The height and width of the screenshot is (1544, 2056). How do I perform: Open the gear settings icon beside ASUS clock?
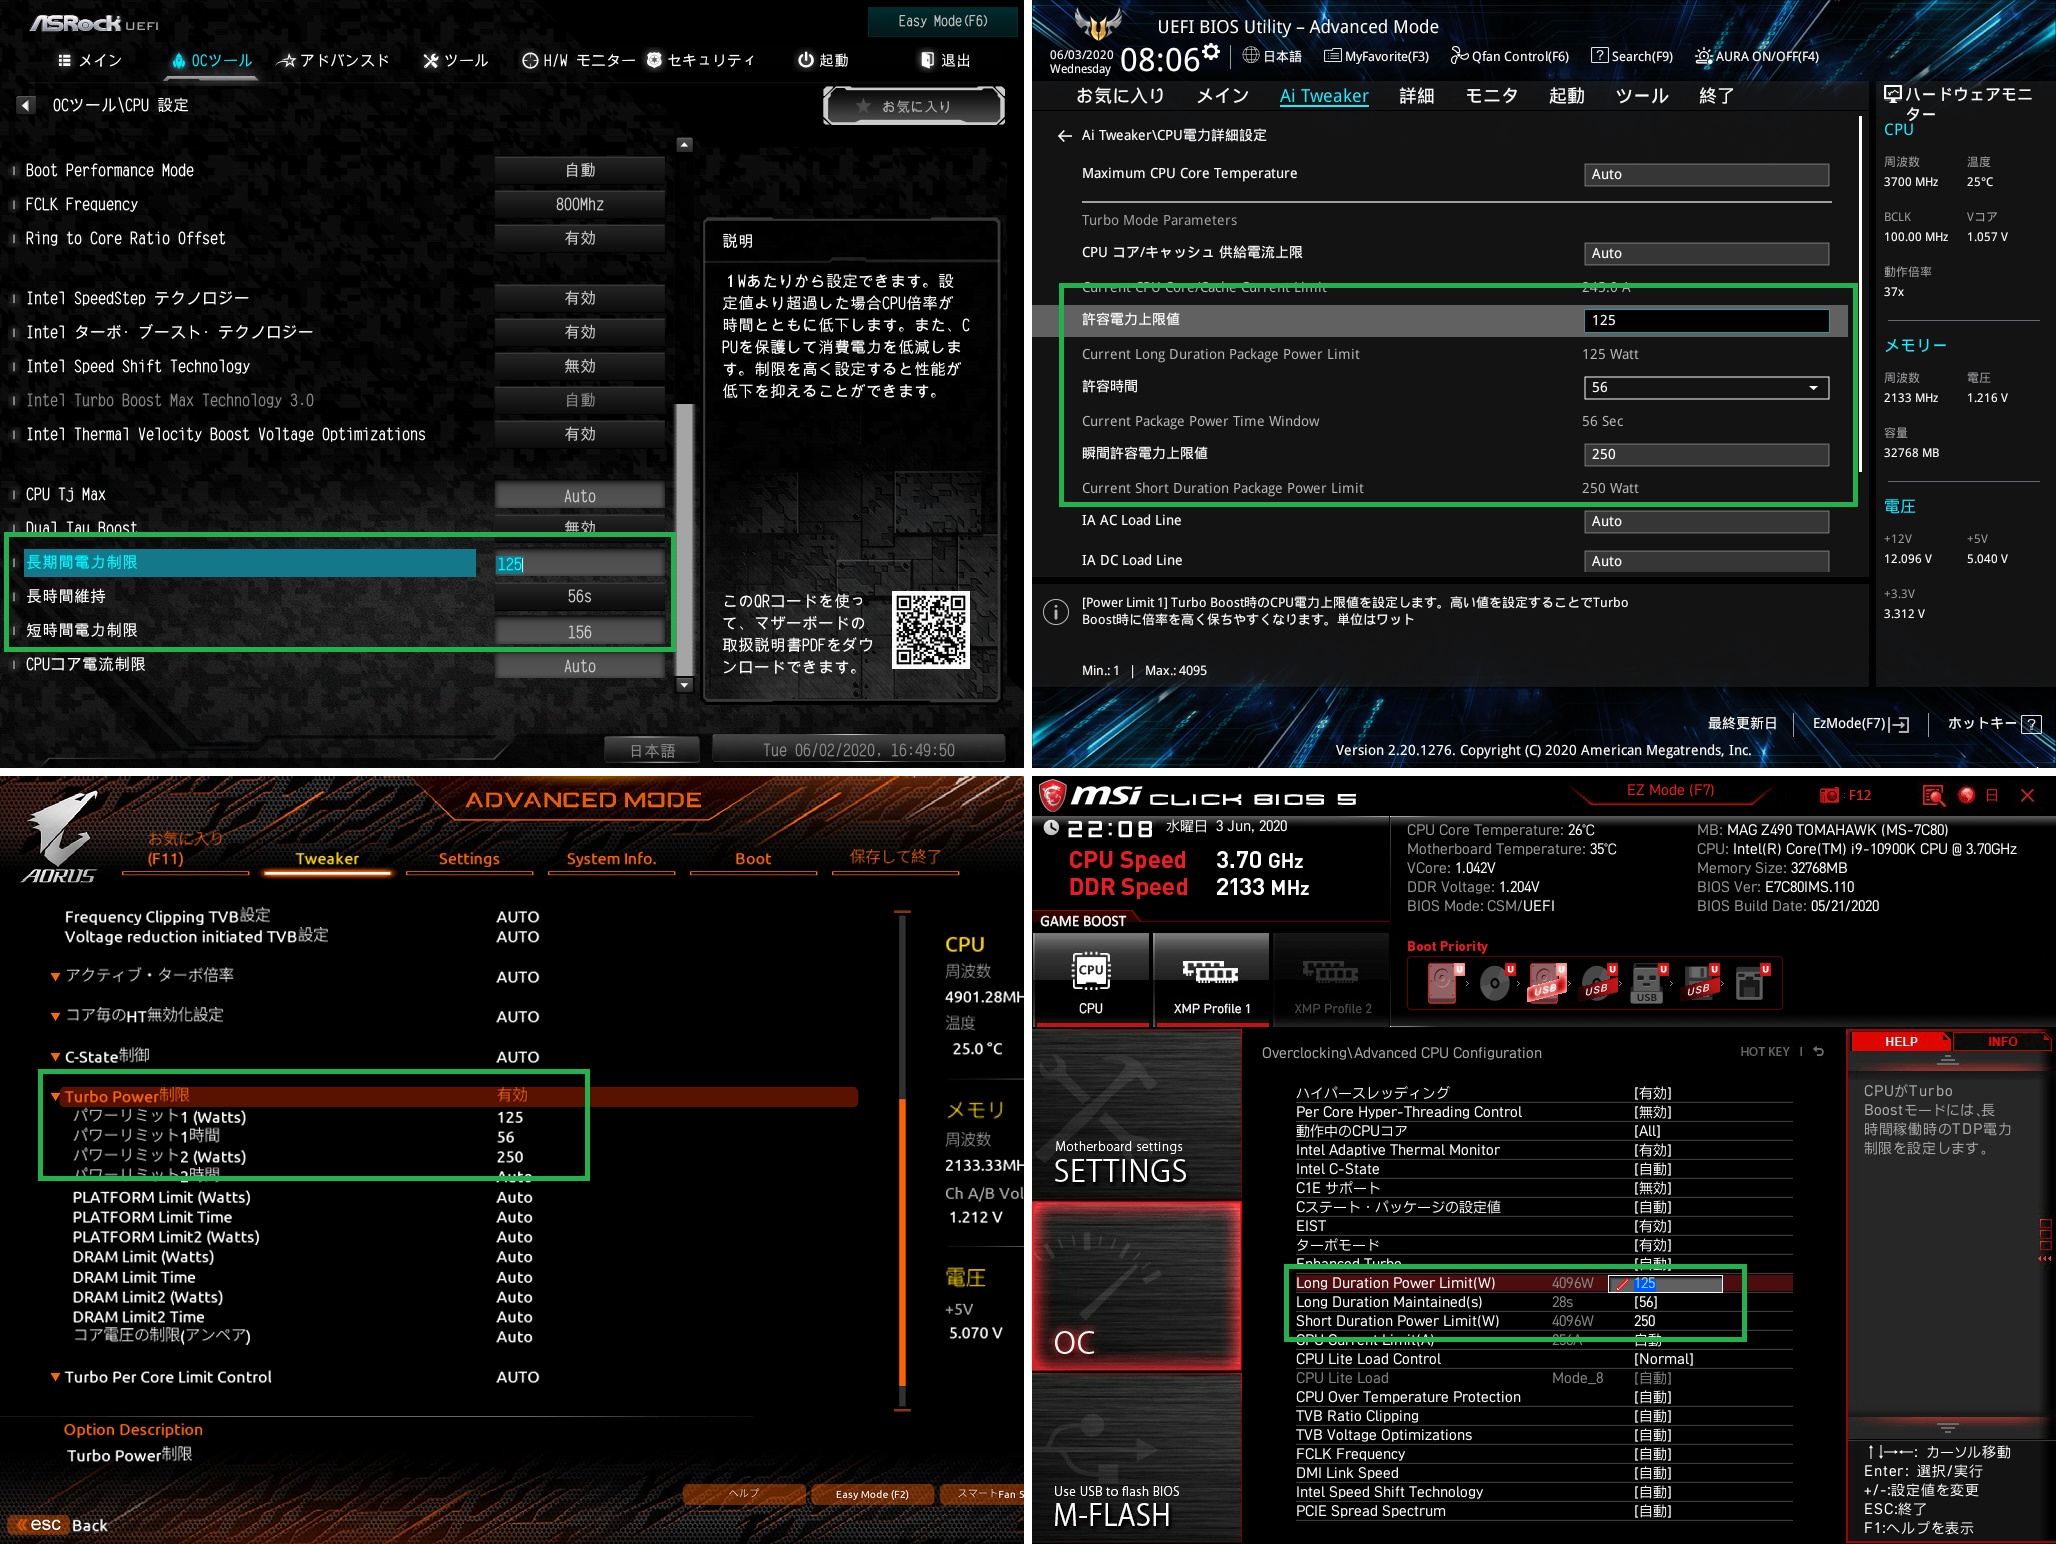tap(1211, 51)
